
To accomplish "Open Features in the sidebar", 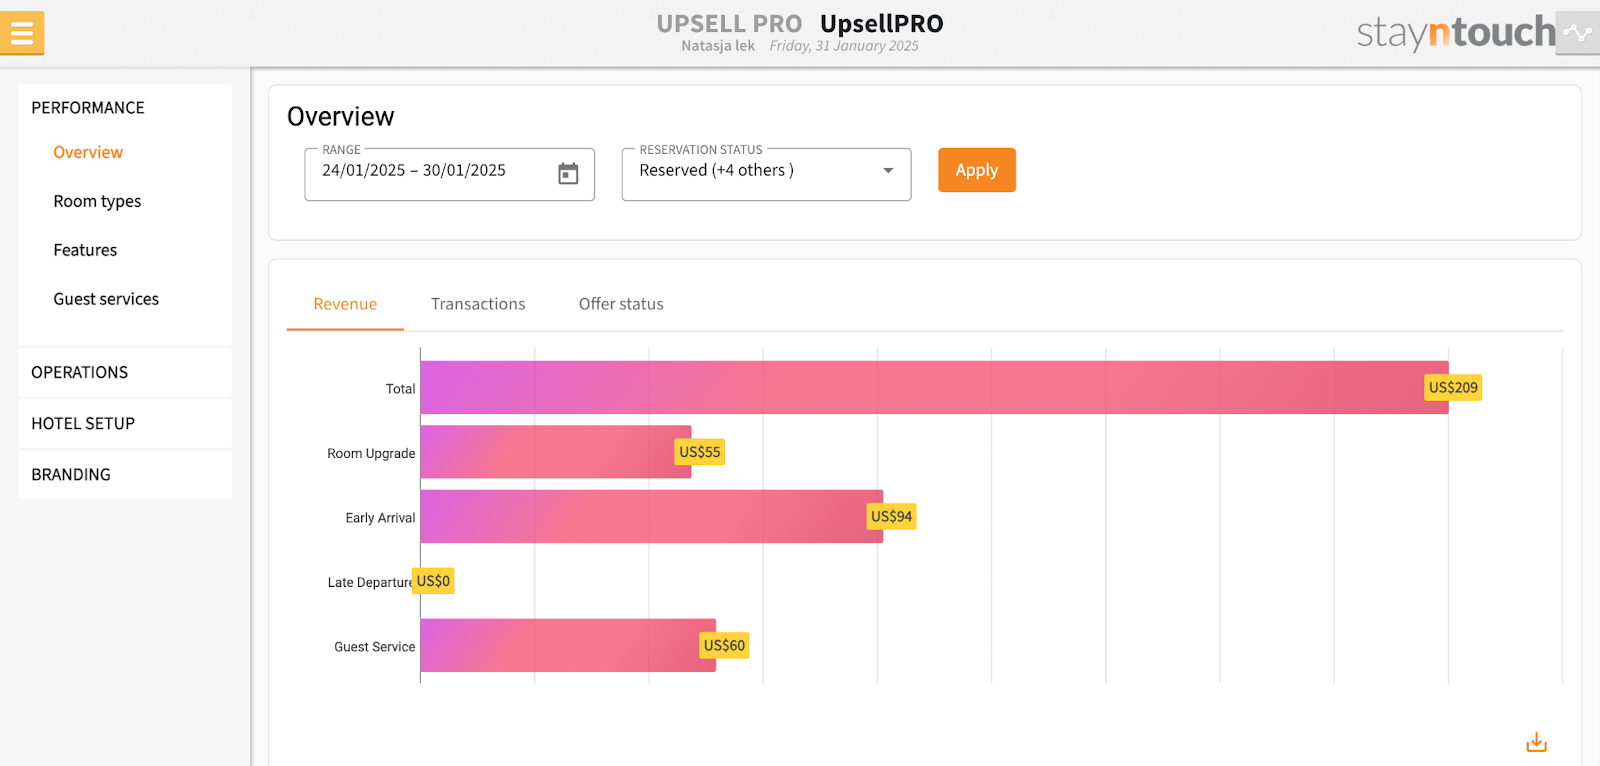I will point(85,250).
